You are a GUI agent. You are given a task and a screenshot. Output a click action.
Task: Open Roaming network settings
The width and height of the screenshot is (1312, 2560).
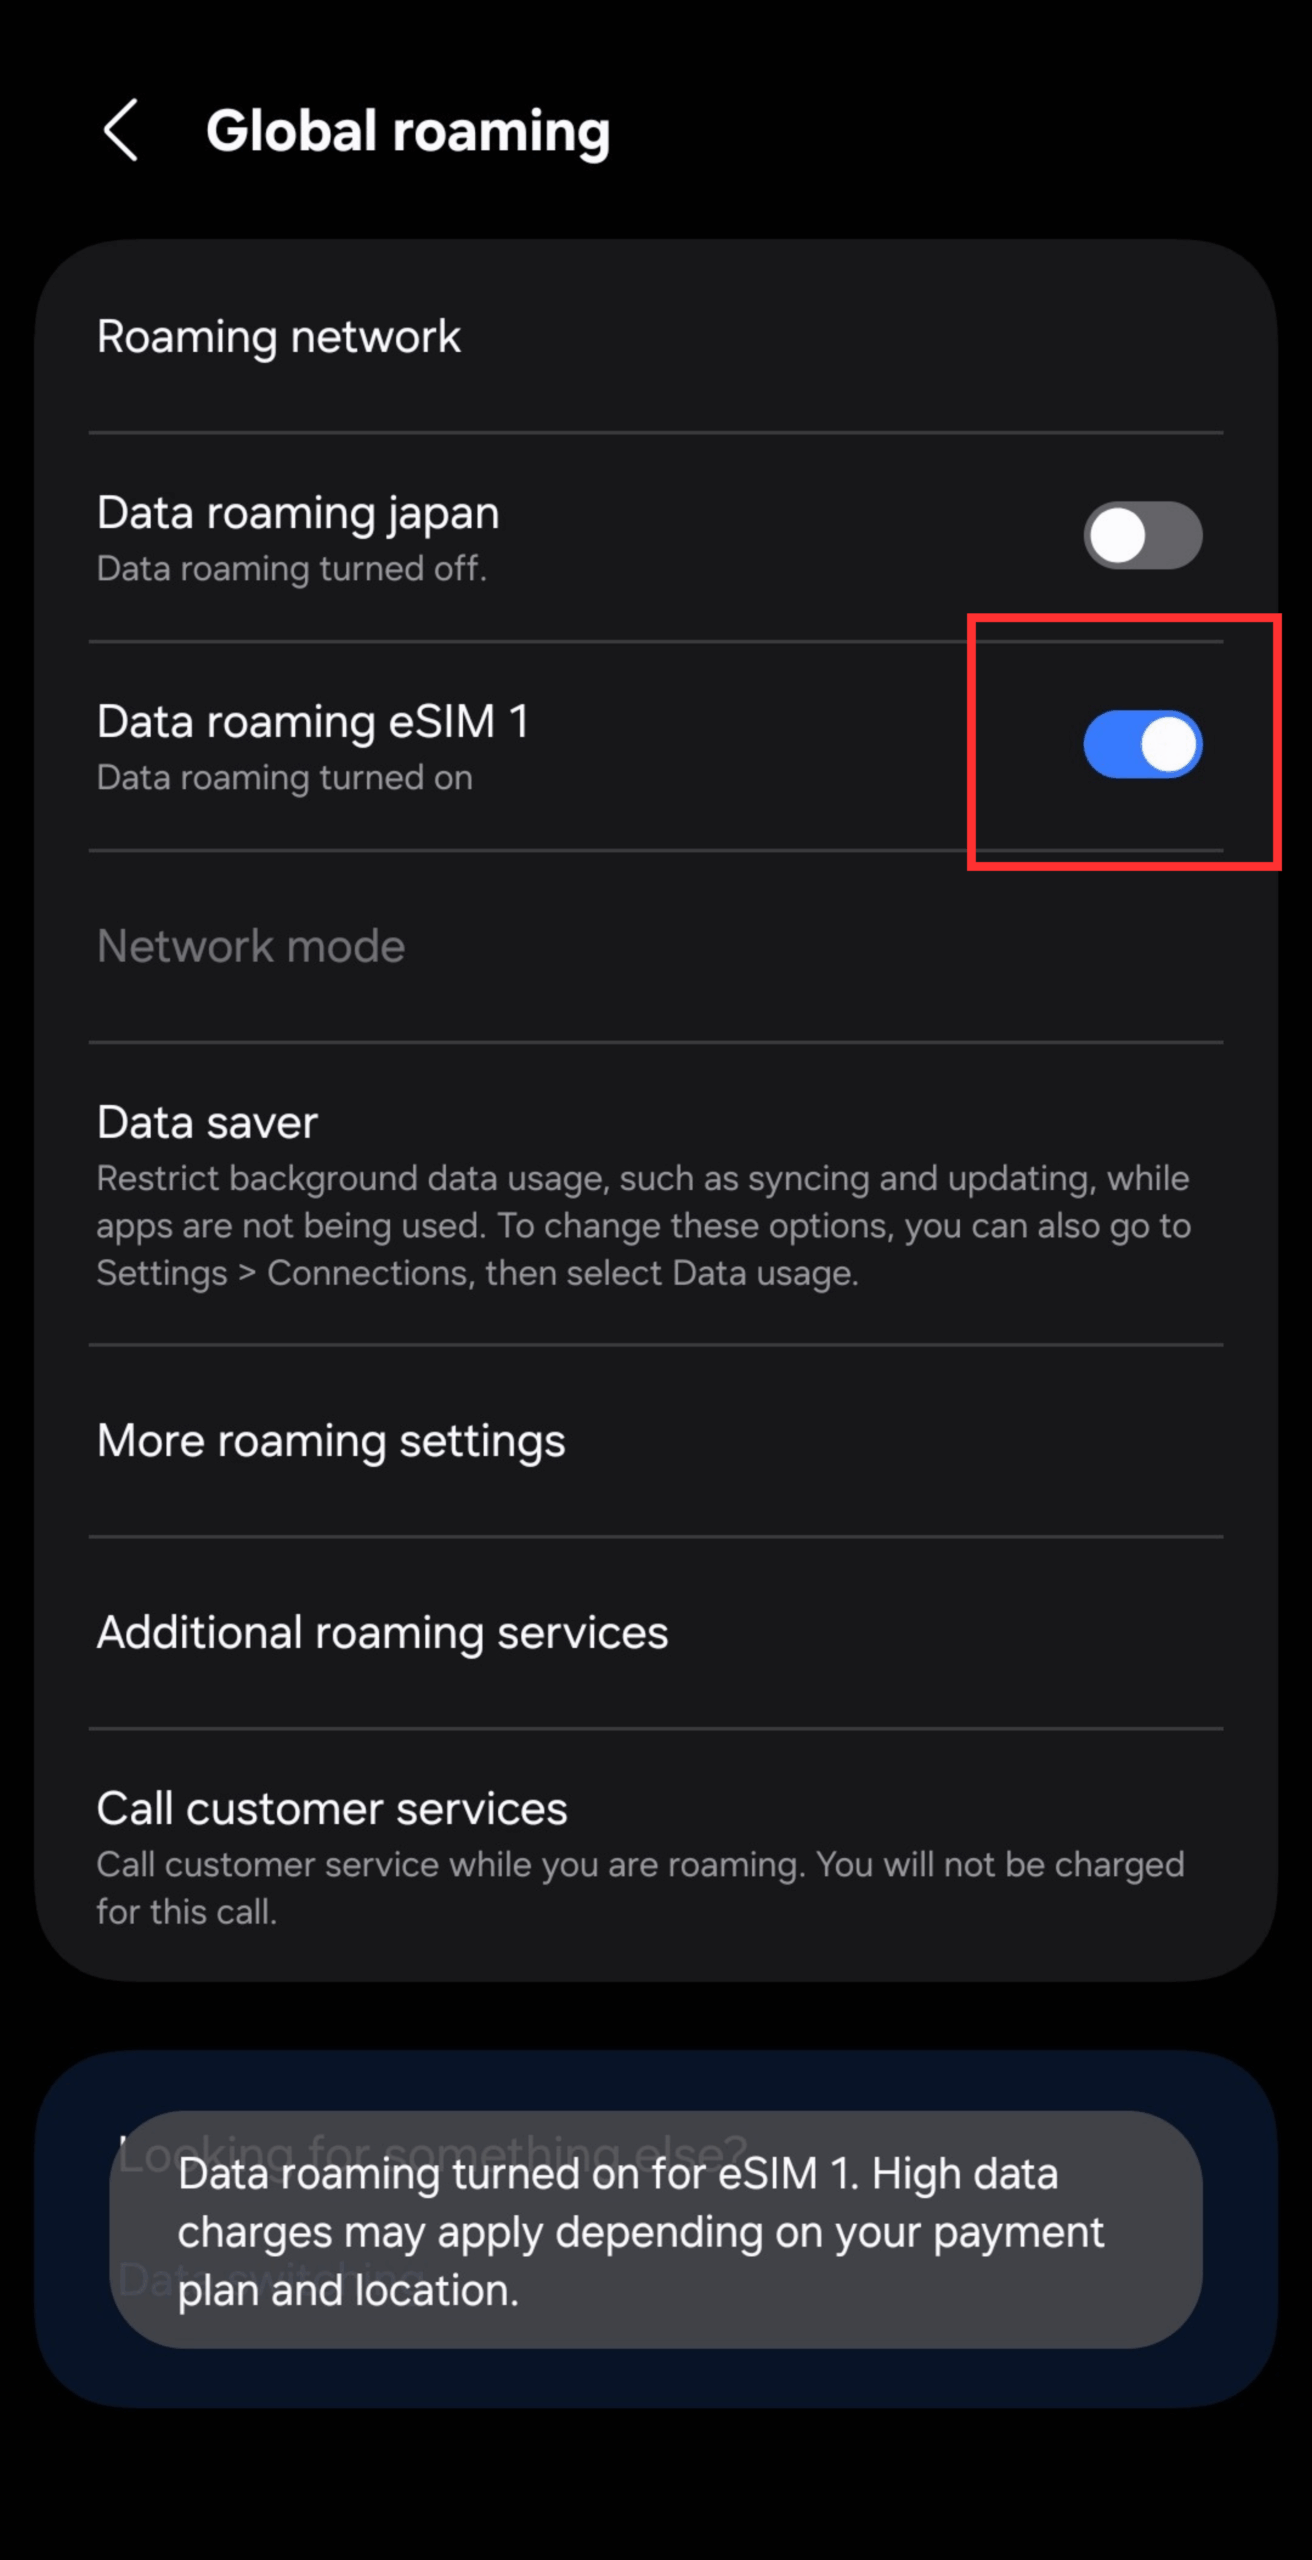coord(656,337)
